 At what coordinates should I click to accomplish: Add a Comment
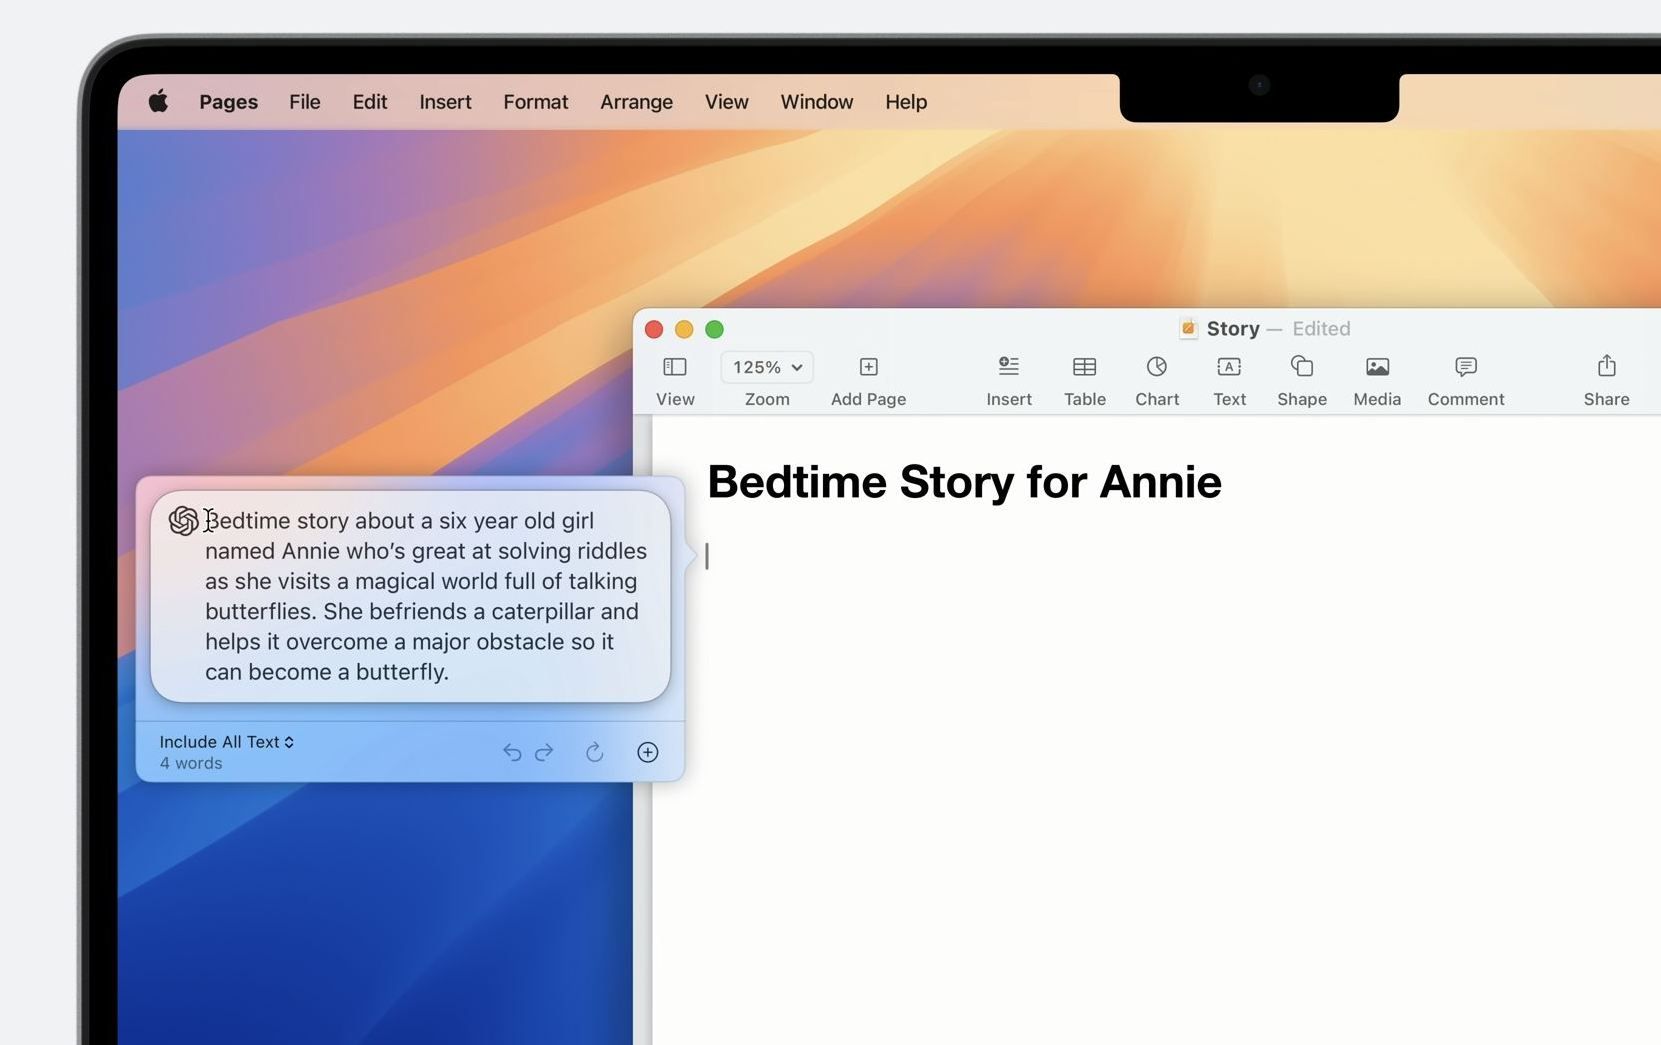click(1465, 378)
